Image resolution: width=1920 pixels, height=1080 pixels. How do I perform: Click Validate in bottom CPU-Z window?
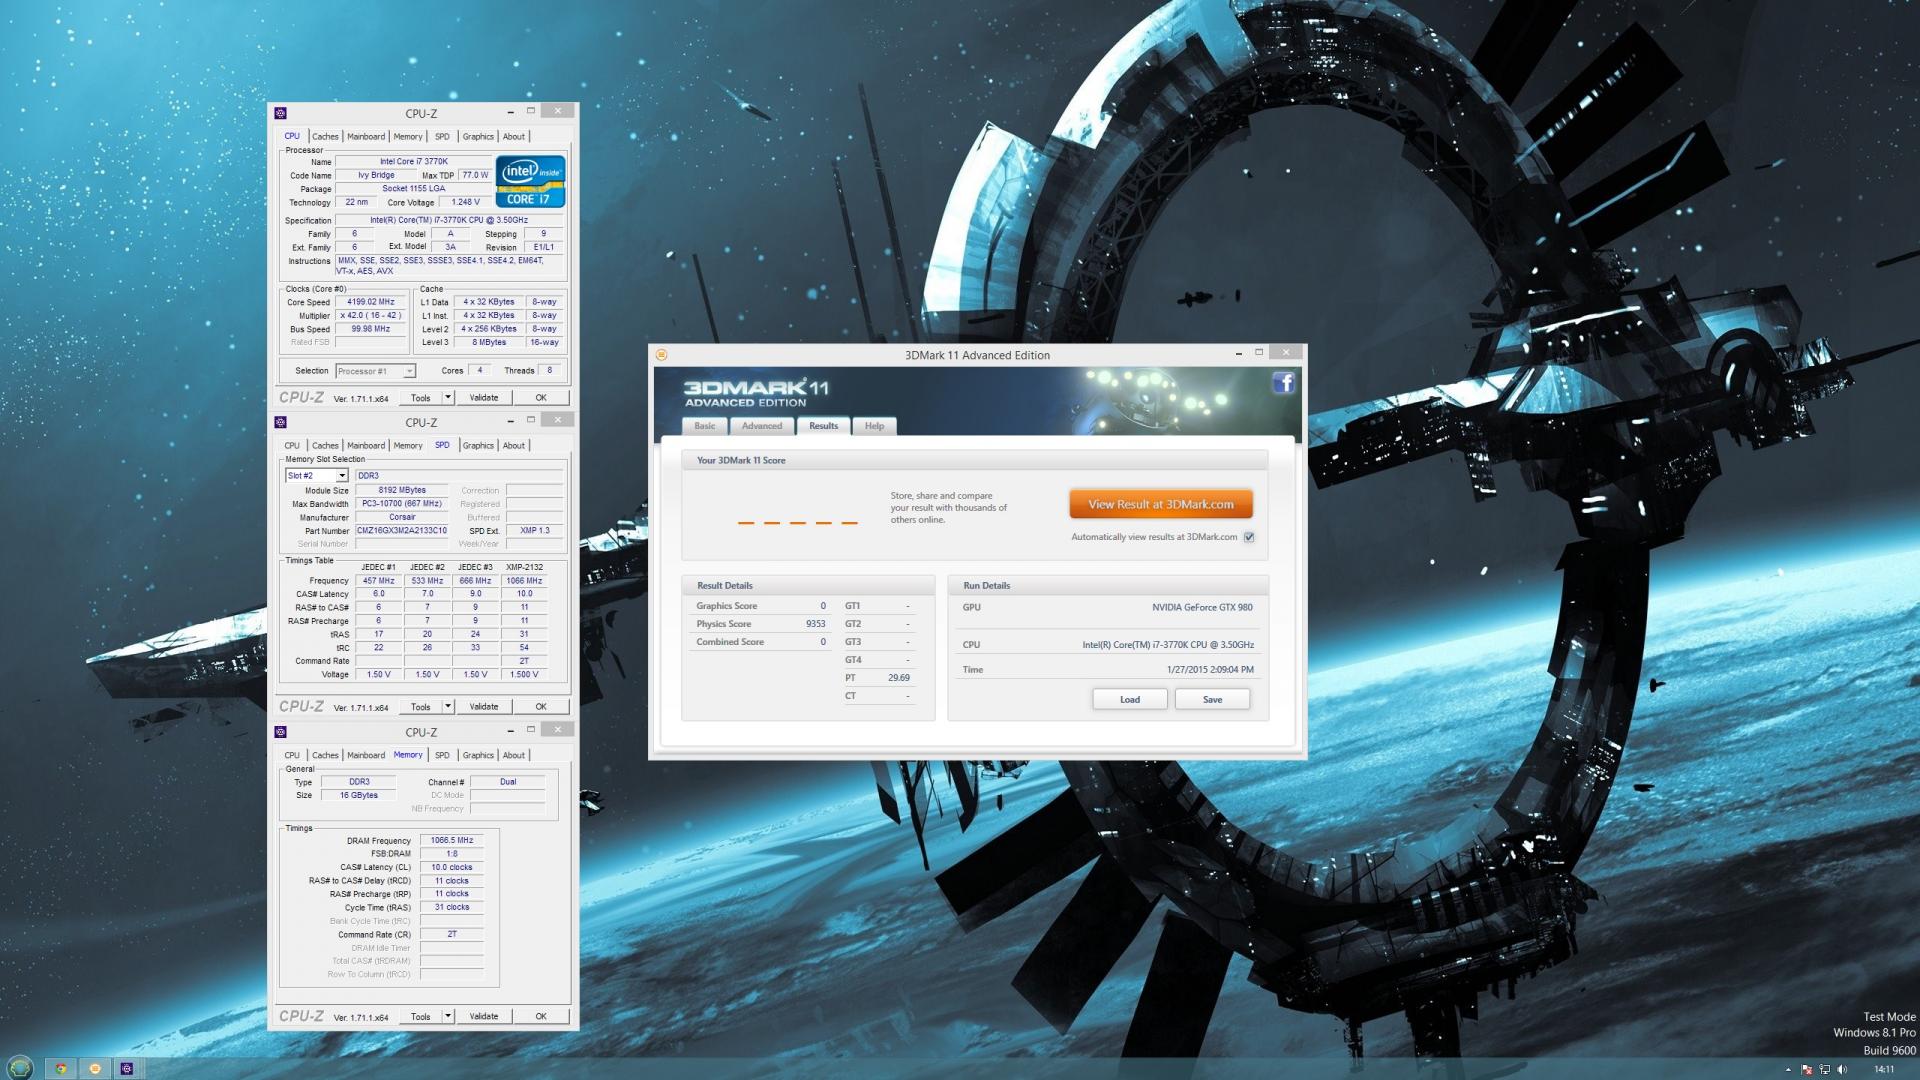click(484, 1016)
